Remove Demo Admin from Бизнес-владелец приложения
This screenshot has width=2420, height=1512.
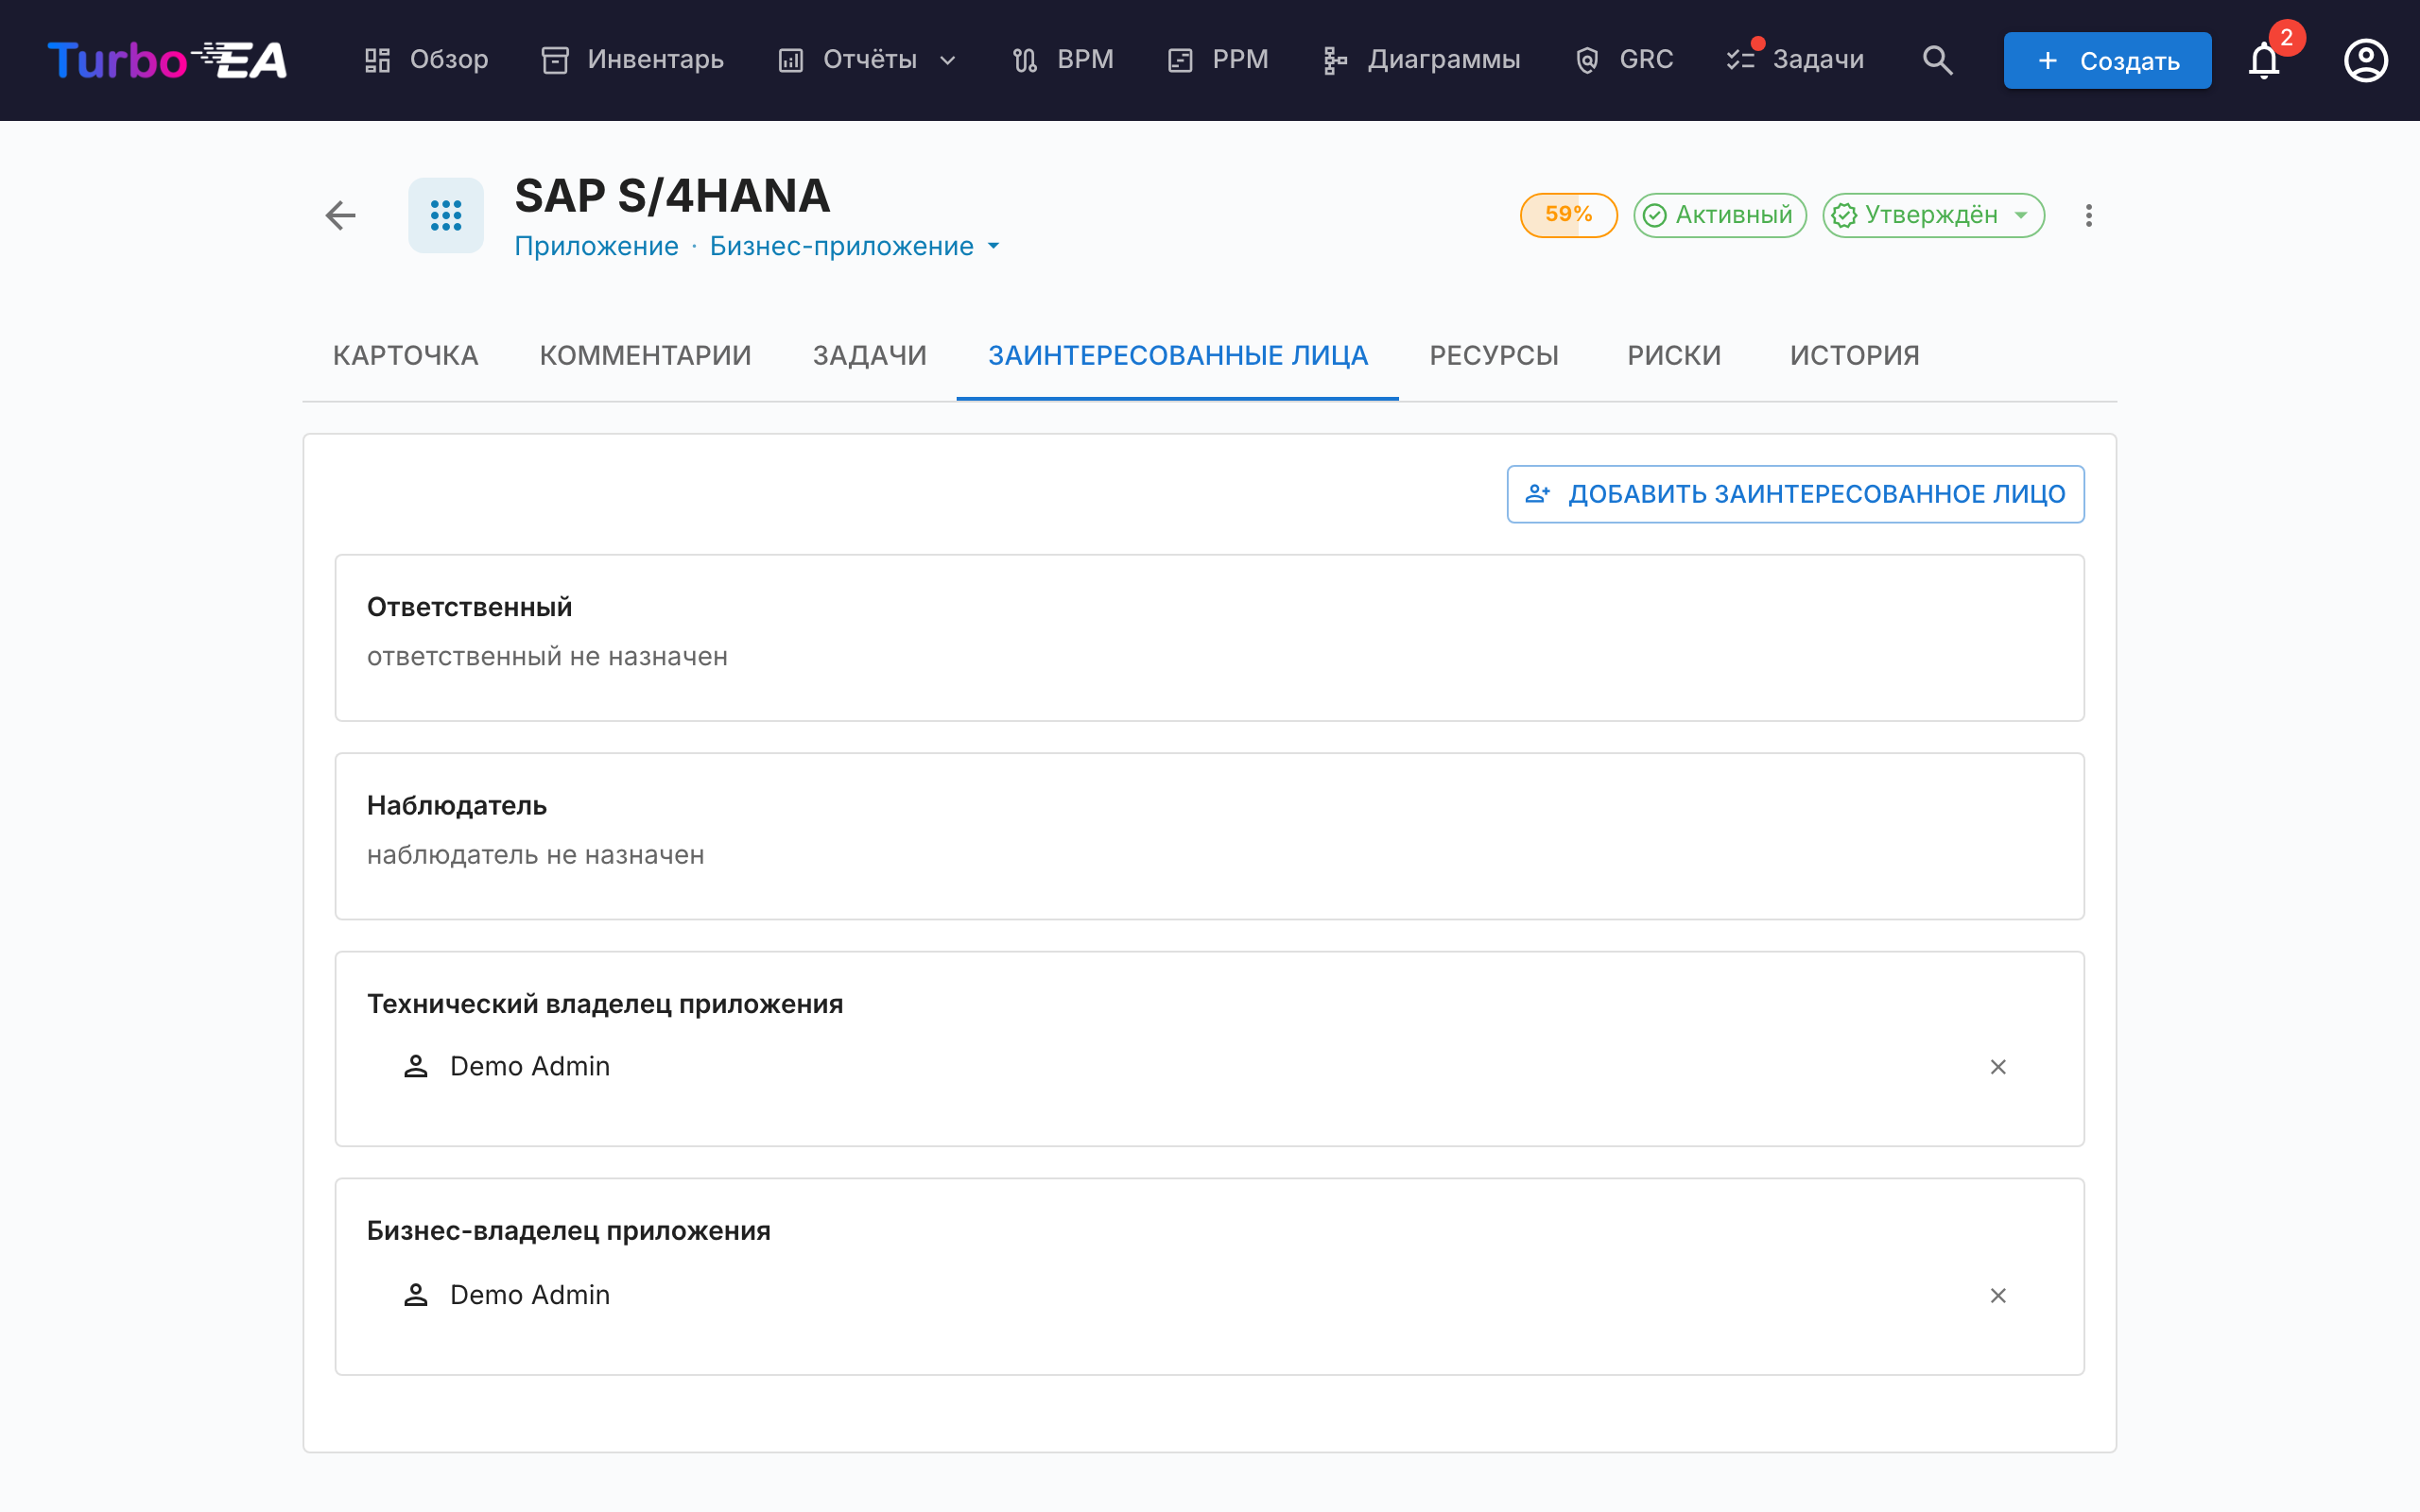coord(1997,1295)
